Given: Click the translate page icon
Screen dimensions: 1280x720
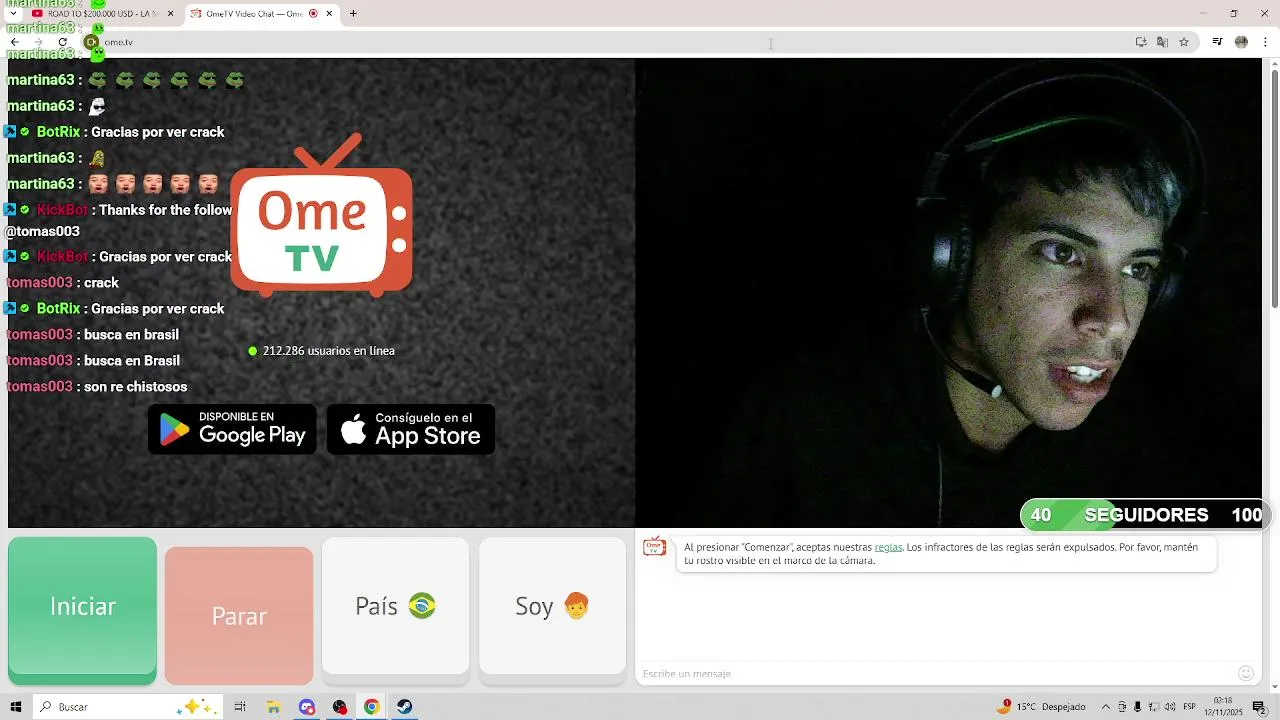Looking at the screenshot, I should point(1162,42).
